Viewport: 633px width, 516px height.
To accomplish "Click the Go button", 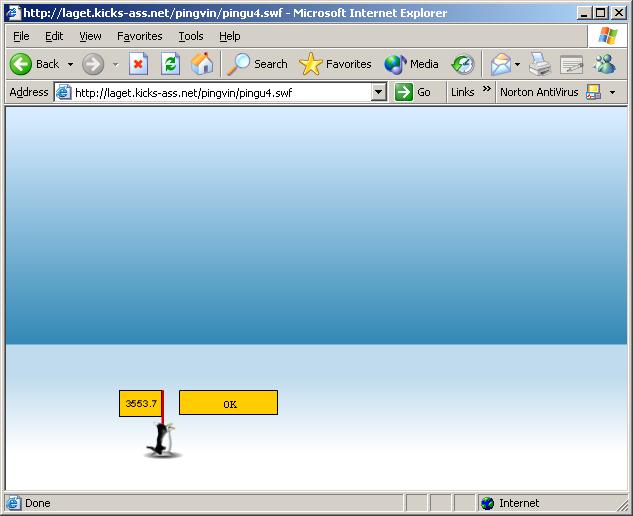I will [x=412, y=92].
